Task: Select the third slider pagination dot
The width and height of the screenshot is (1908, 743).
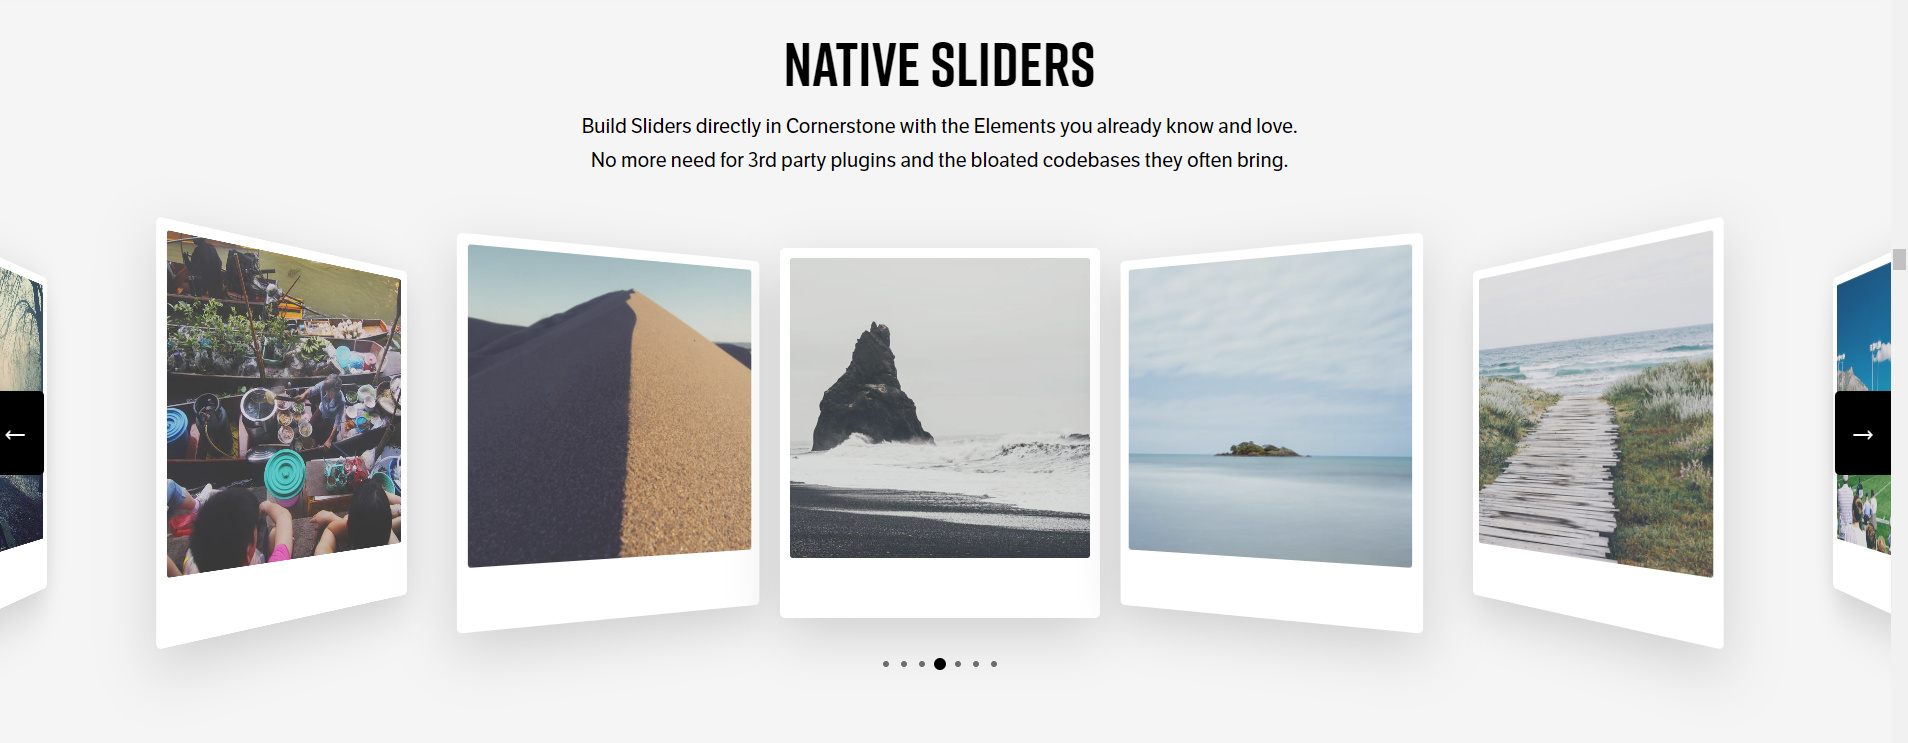Action: 922,664
